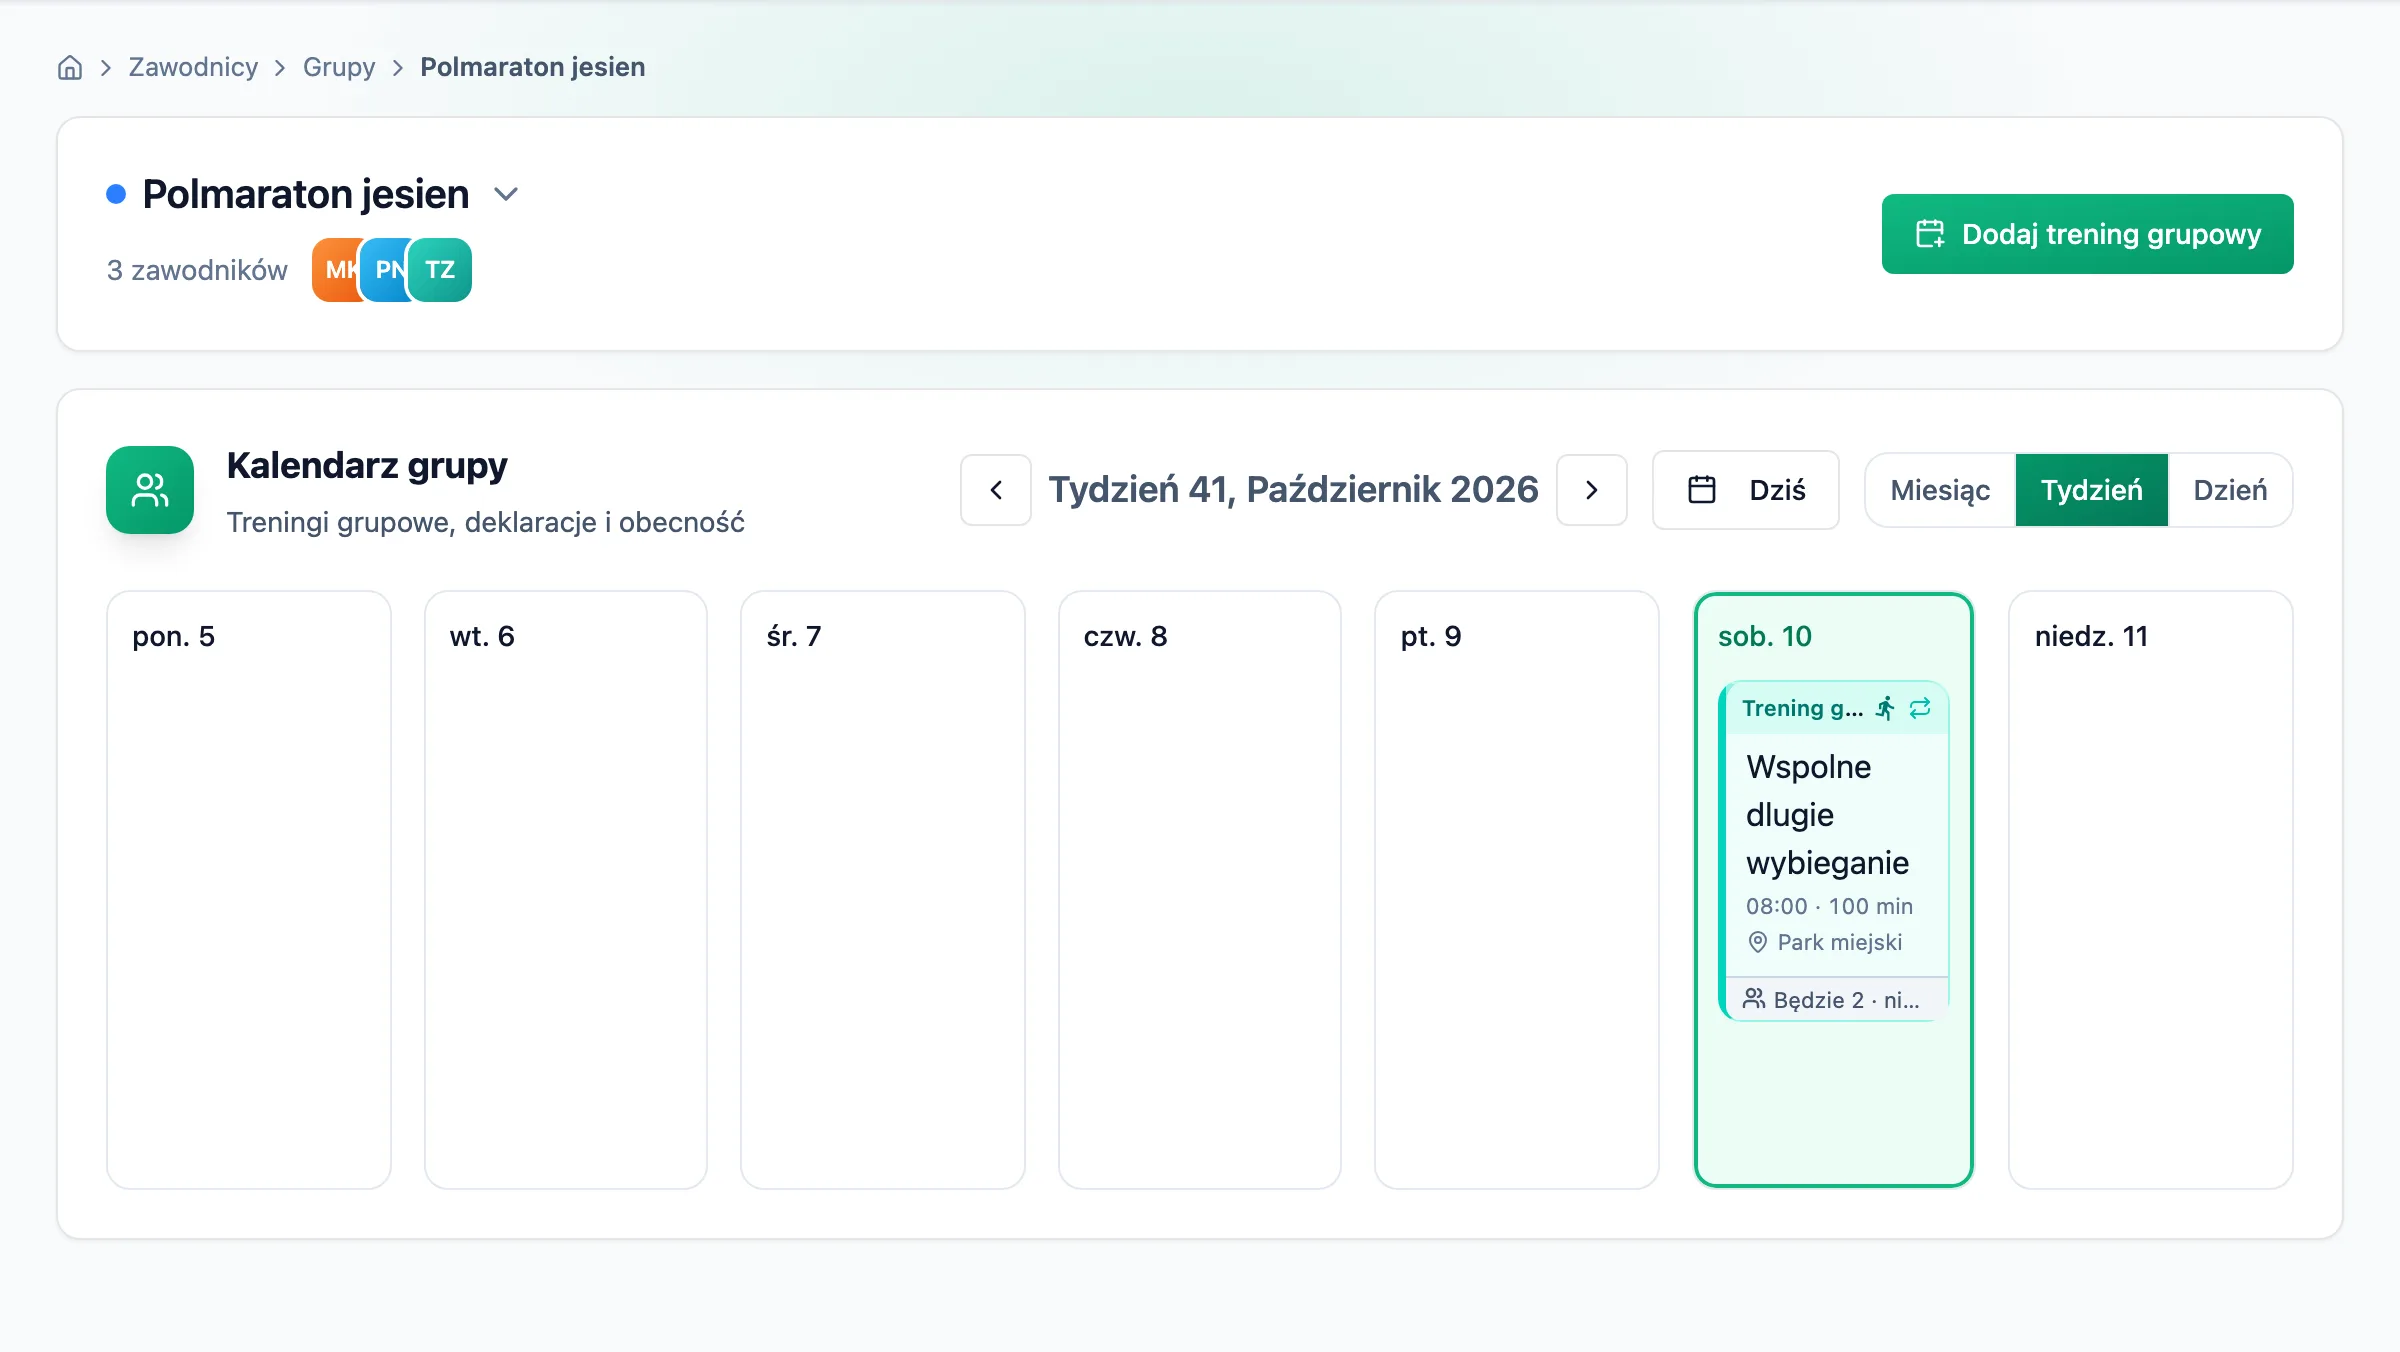This screenshot has width=2400, height=1352.
Task: Click the Będzie 2 attendance footer
Action: tap(1837, 999)
